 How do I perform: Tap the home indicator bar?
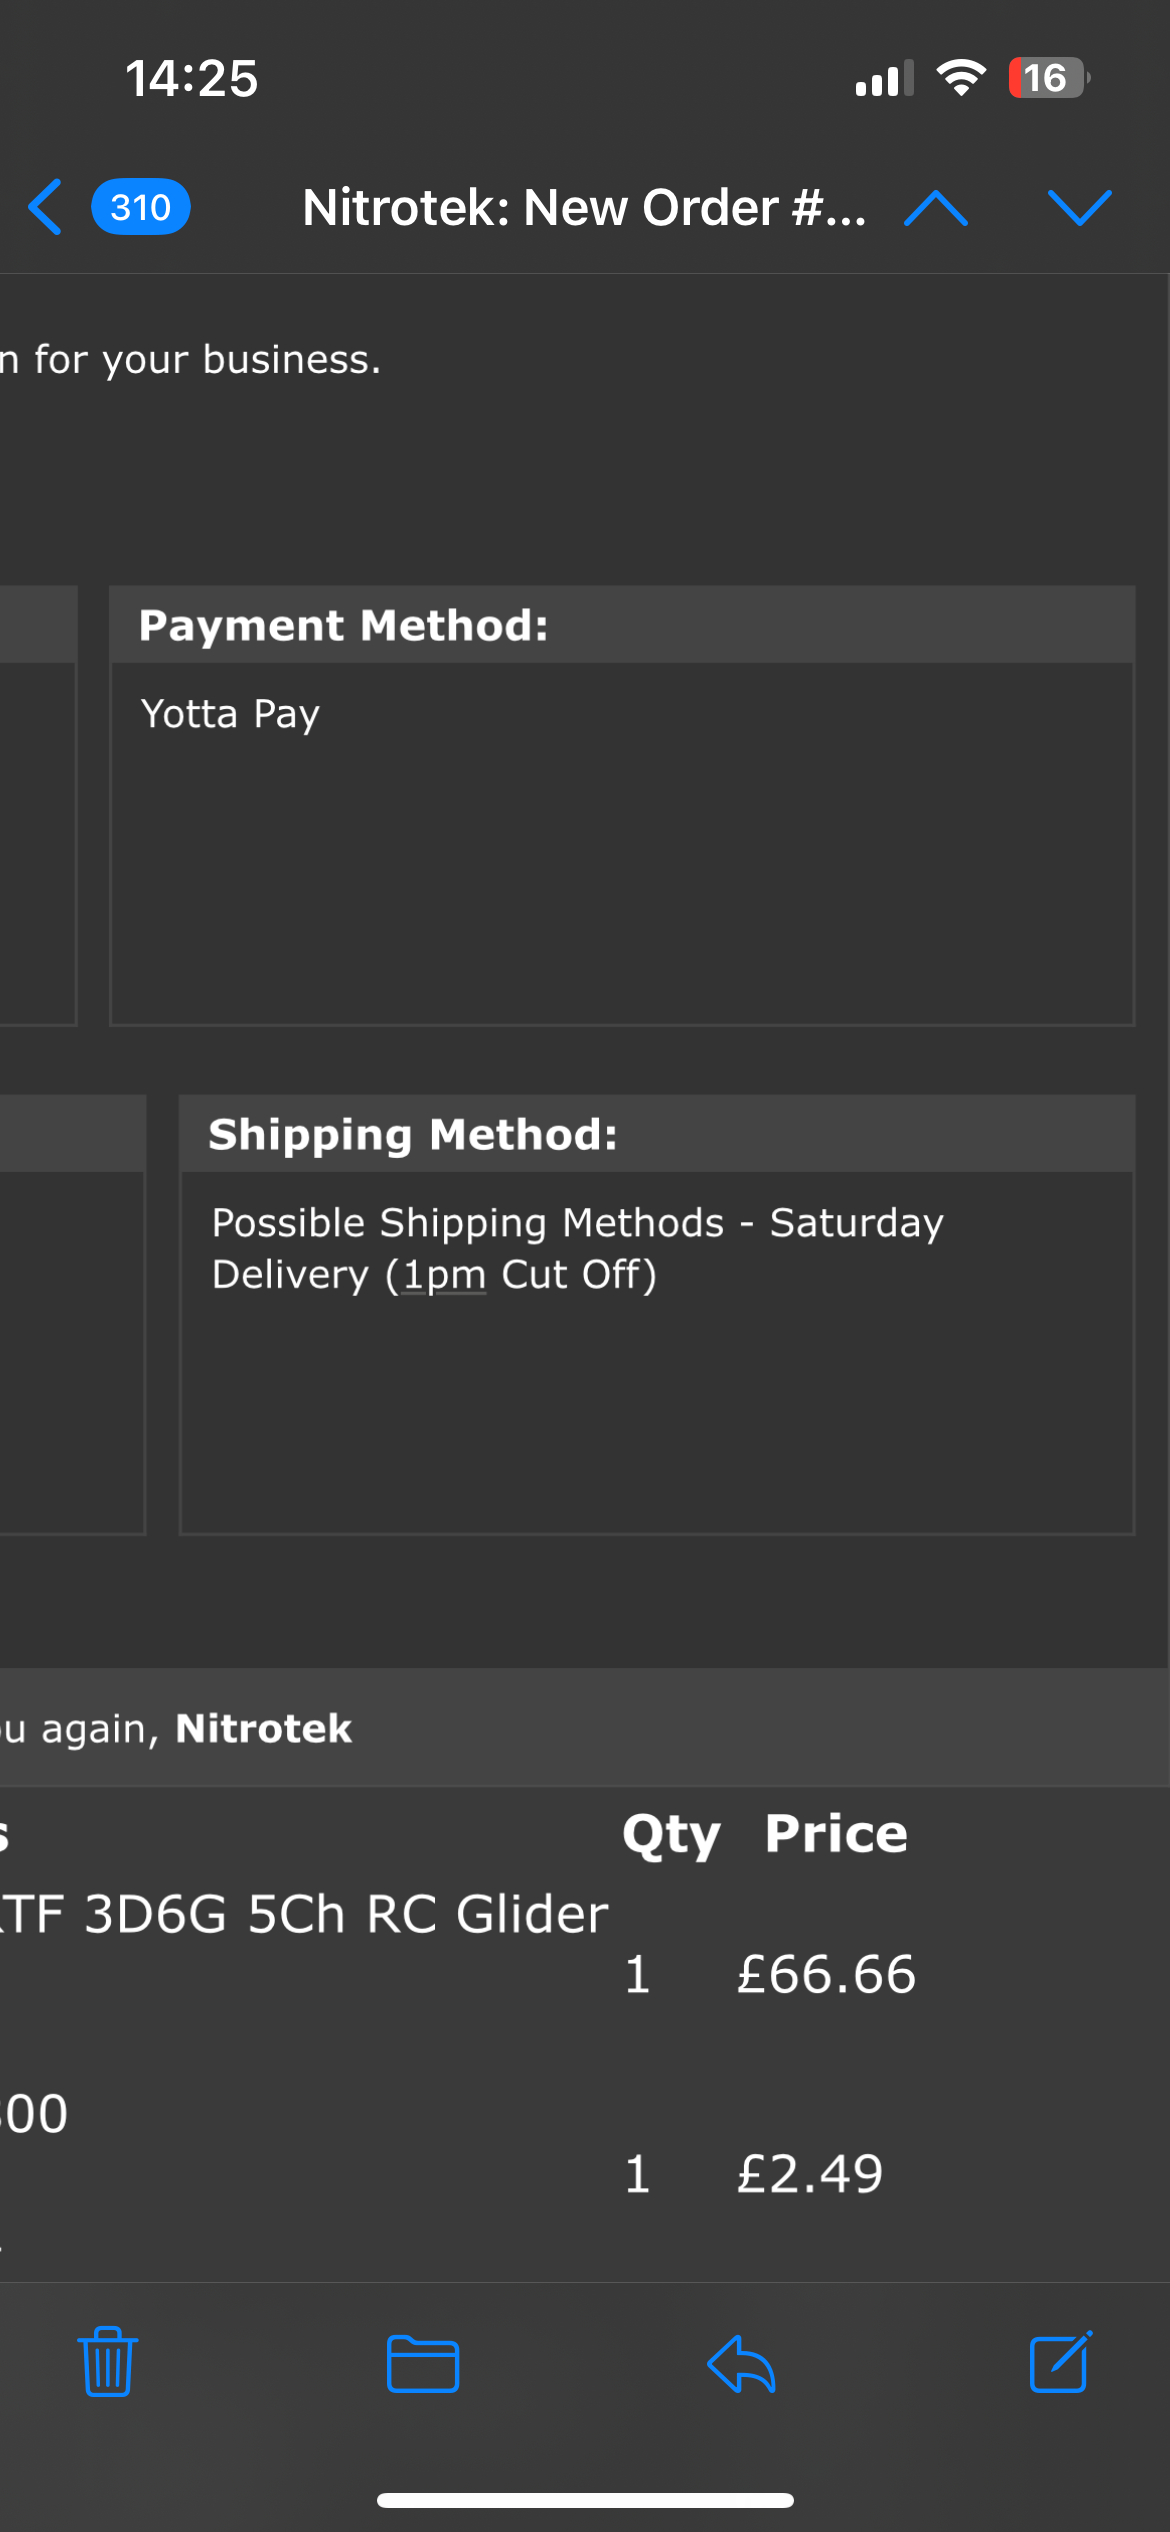click(585, 2500)
